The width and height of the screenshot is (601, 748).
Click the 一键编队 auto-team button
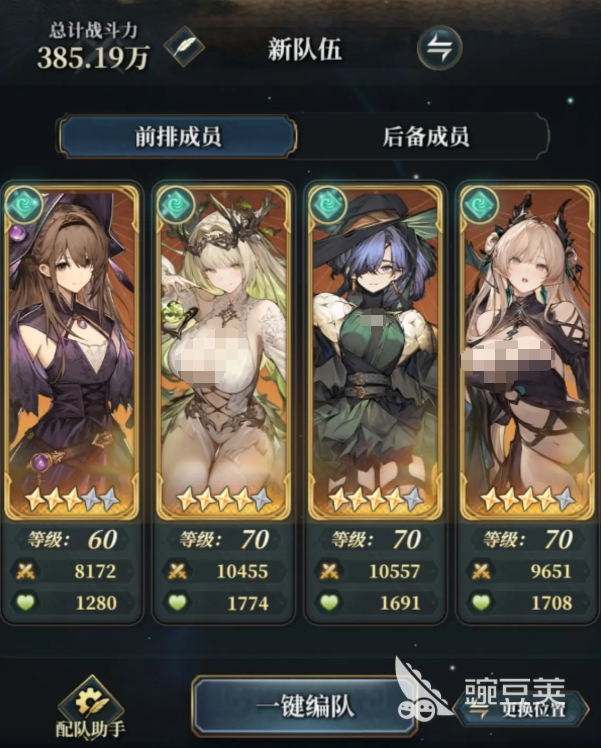(304, 706)
